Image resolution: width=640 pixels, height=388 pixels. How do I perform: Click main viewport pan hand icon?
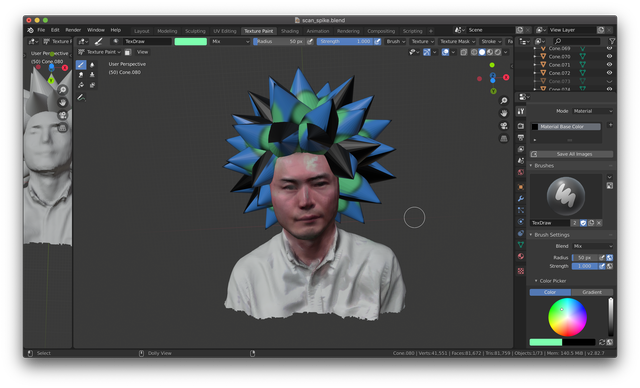504,113
